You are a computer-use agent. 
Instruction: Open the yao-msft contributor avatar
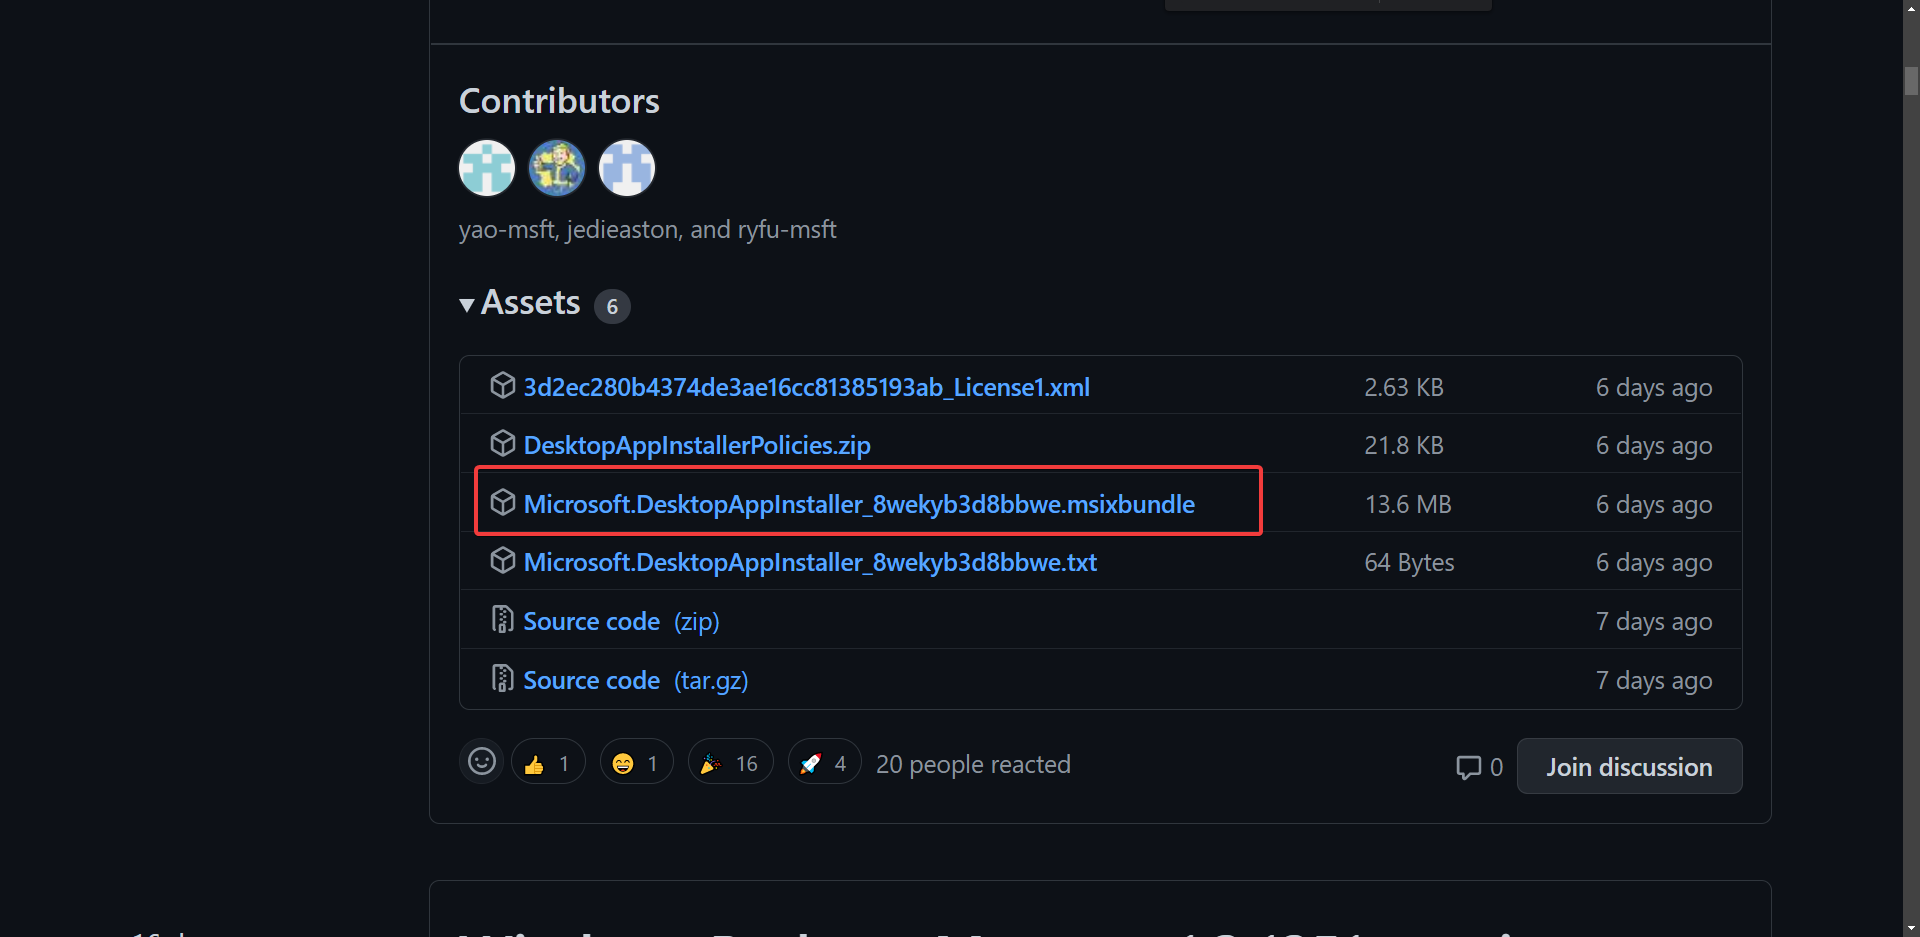487,168
